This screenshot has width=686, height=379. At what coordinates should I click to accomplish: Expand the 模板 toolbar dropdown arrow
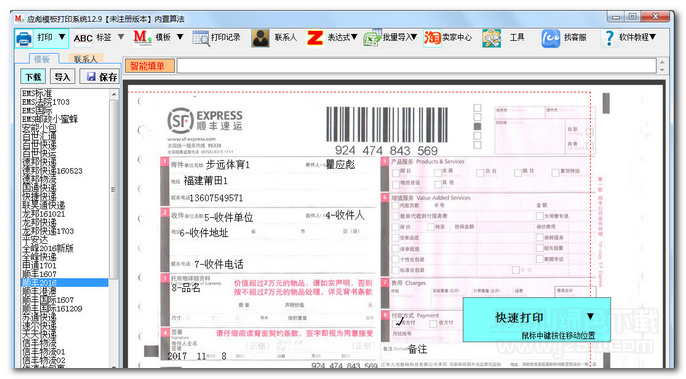pyautogui.click(x=180, y=37)
